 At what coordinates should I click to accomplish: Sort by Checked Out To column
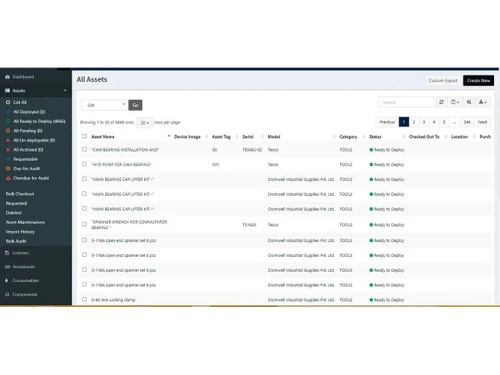point(424,137)
